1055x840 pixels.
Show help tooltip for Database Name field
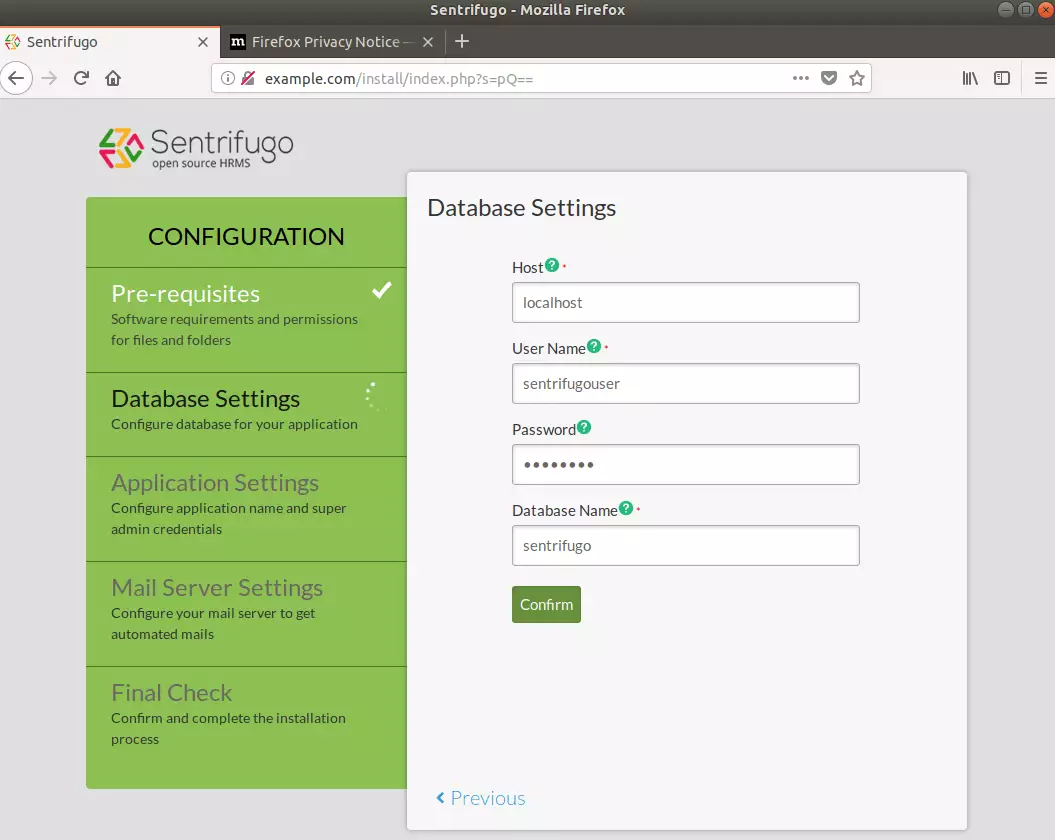pos(626,508)
